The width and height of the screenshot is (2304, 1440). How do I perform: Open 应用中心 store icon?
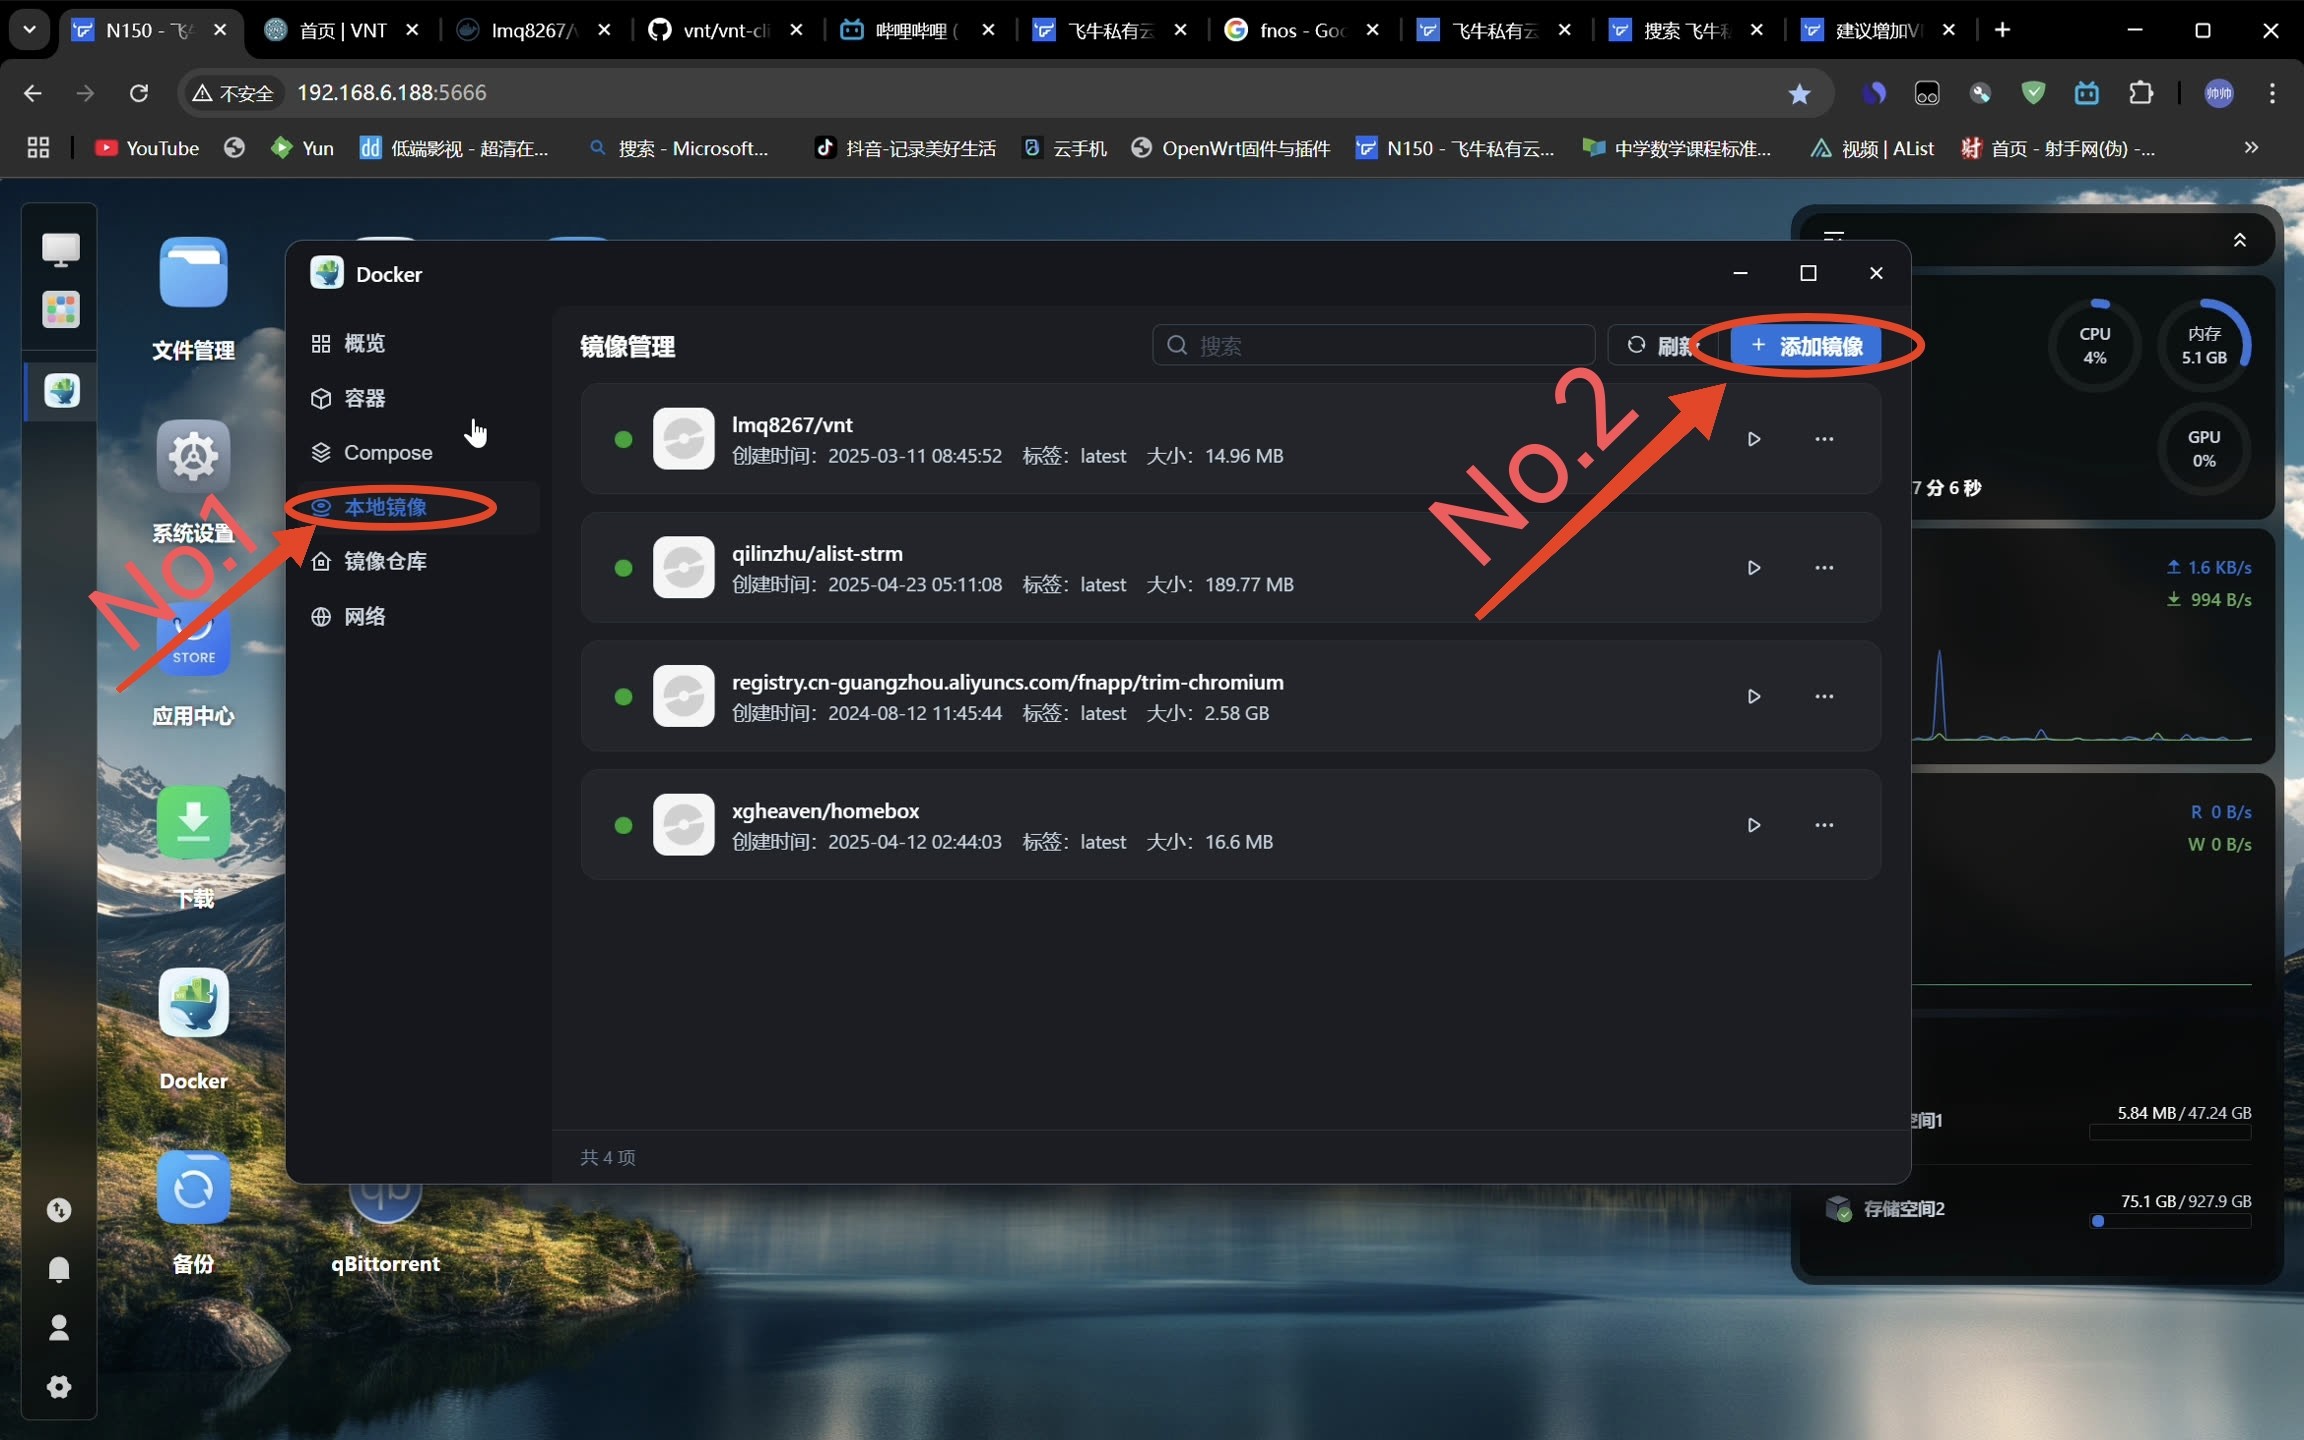pos(193,665)
